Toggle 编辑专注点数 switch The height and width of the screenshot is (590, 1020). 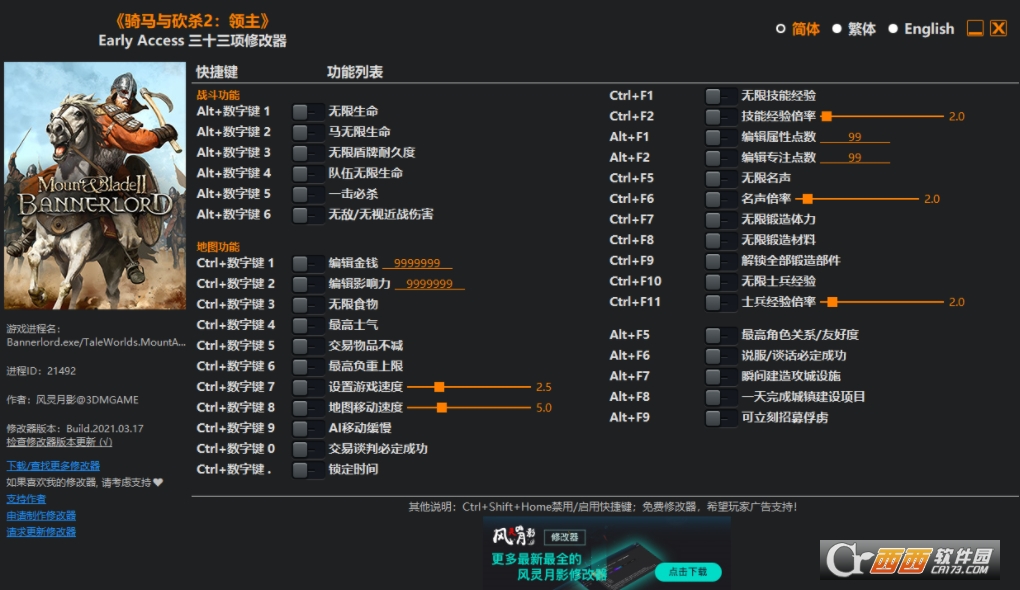[x=721, y=158]
